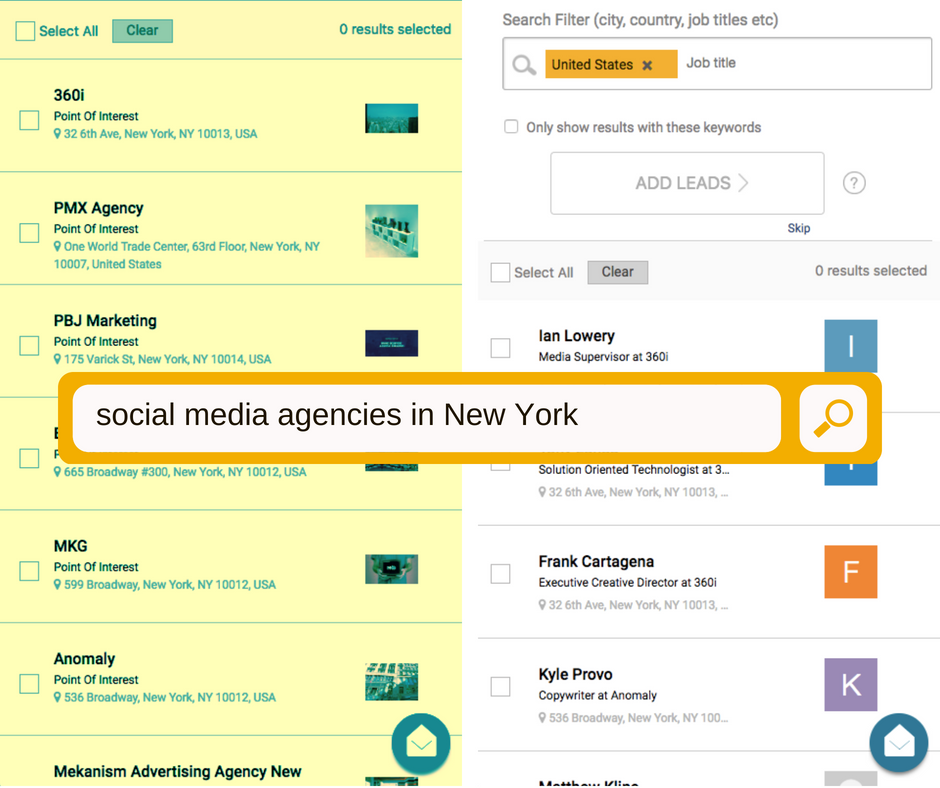This screenshot has height=788, width=940.
Task: Open the envelope chat bubble on yellow panel
Action: [x=421, y=743]
